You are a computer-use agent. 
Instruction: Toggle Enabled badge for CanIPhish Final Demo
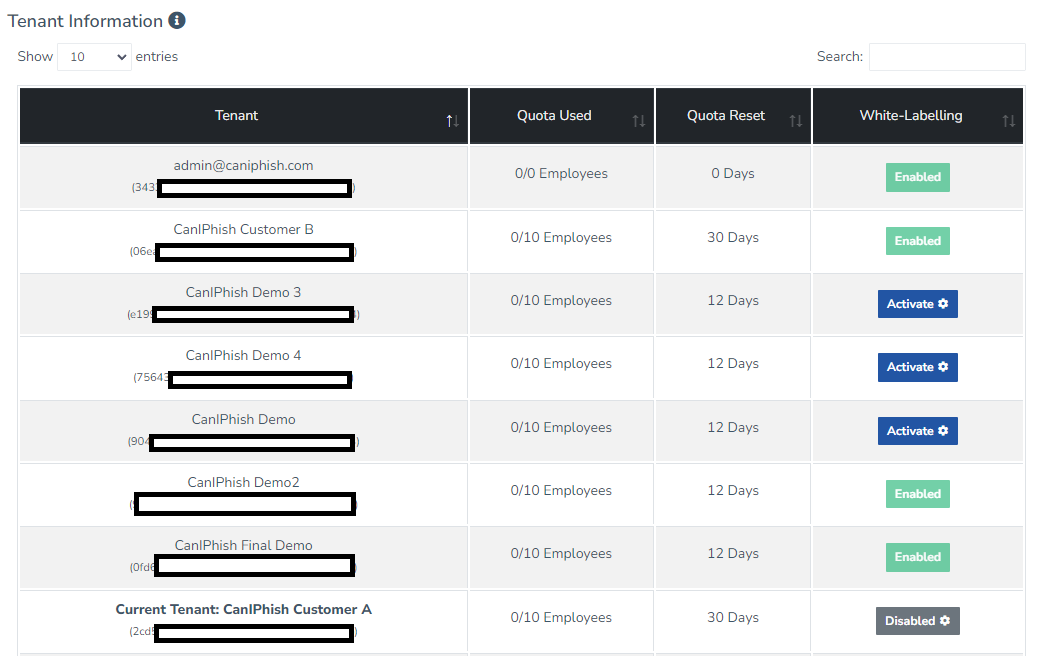coord(917,557)
